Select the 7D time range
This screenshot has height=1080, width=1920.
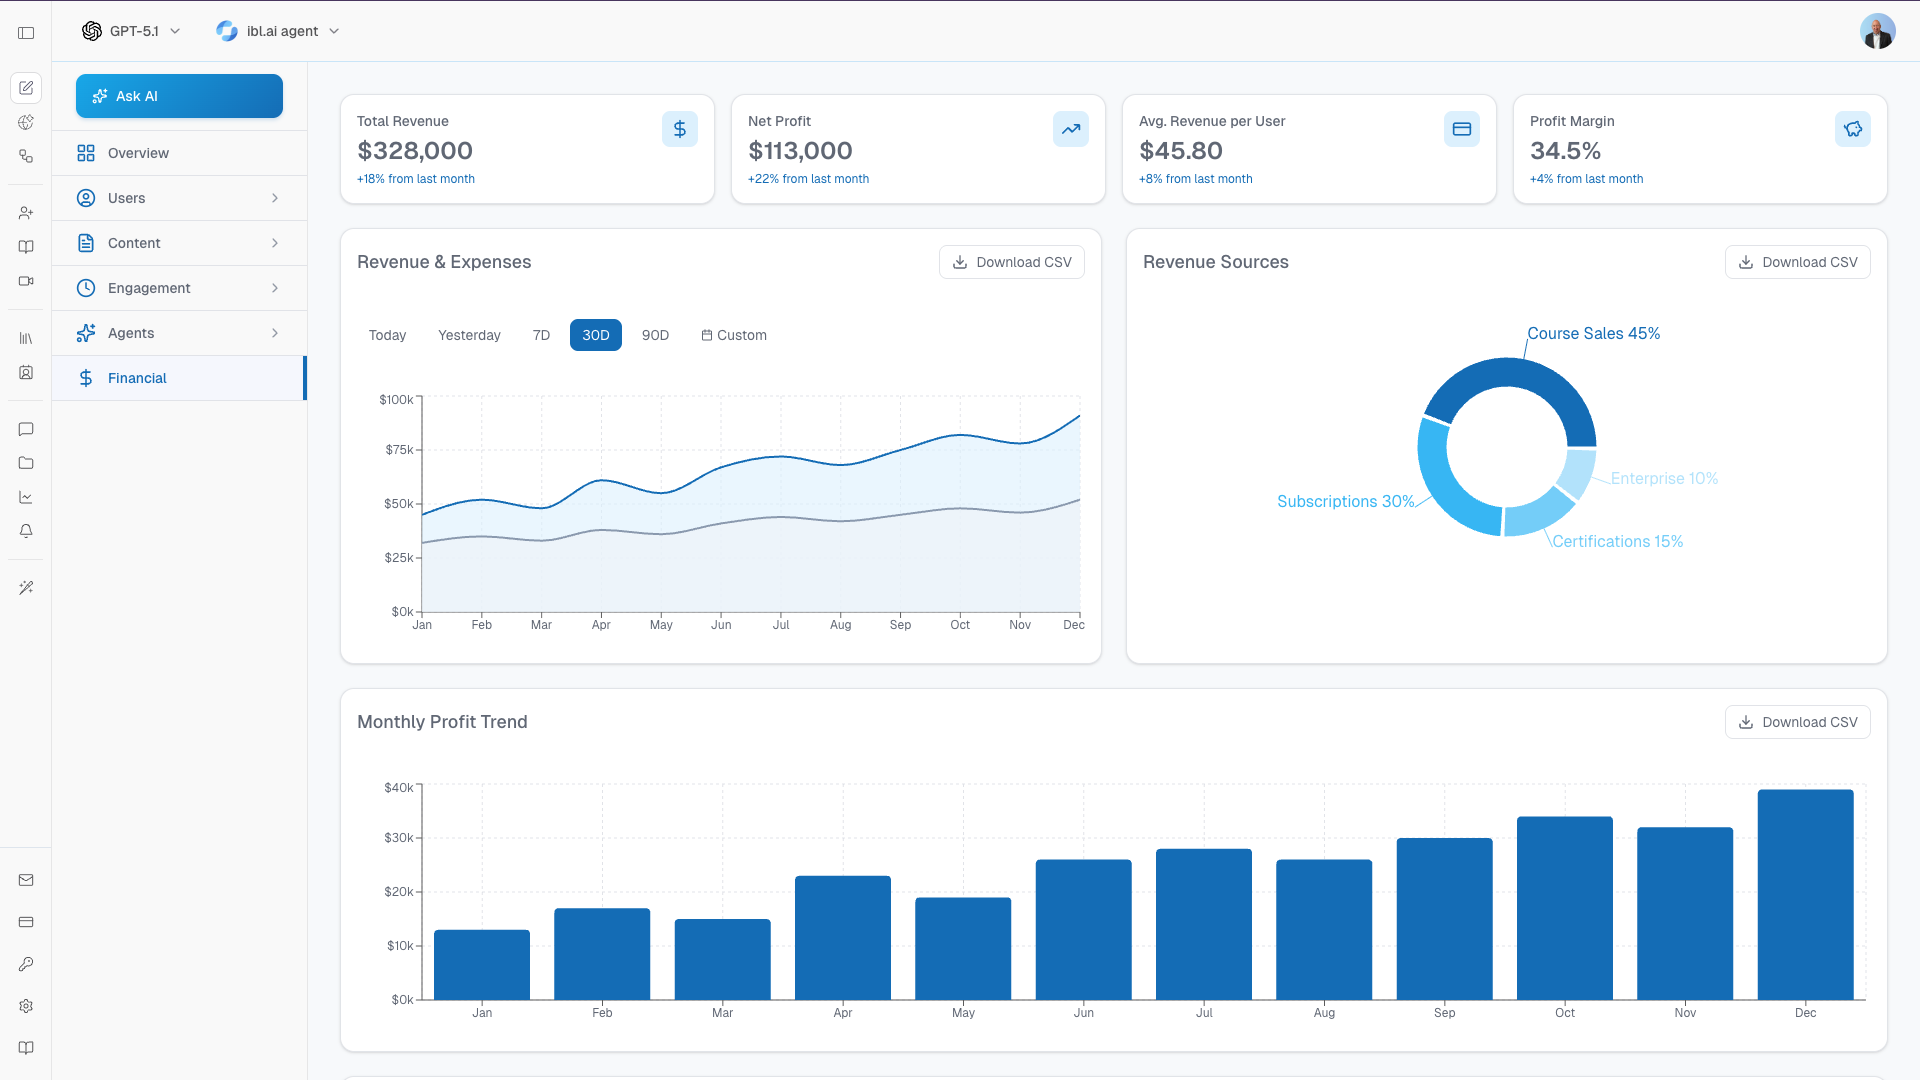pyautogui.click(x=541, y=335)
